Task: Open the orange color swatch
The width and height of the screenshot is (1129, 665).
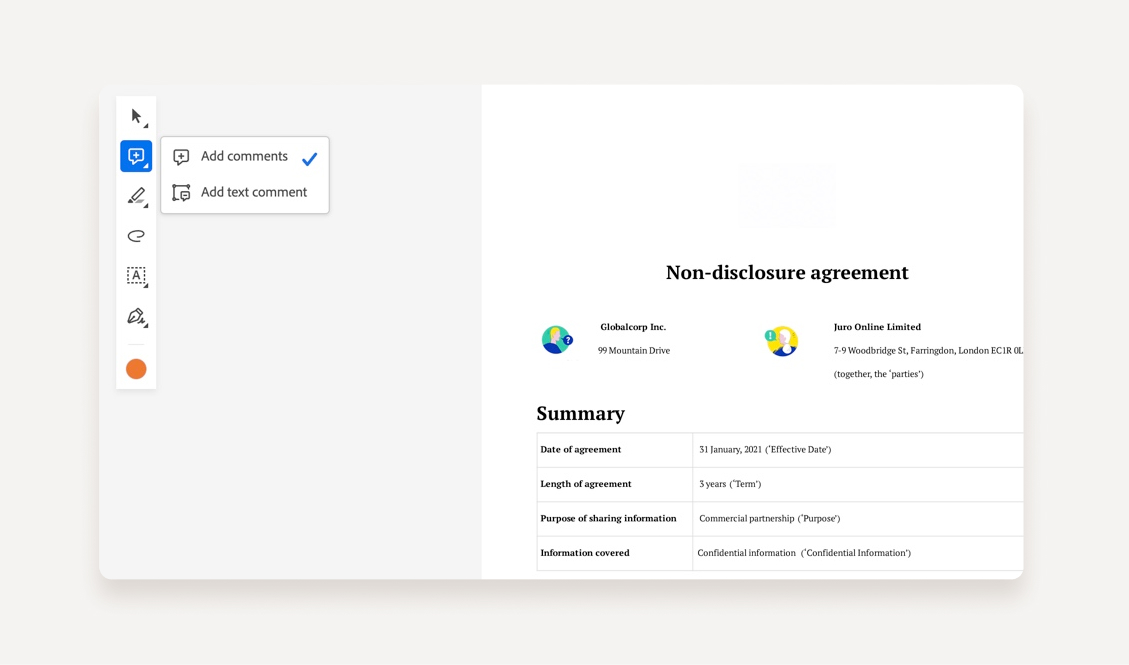Action: point(136,369)
